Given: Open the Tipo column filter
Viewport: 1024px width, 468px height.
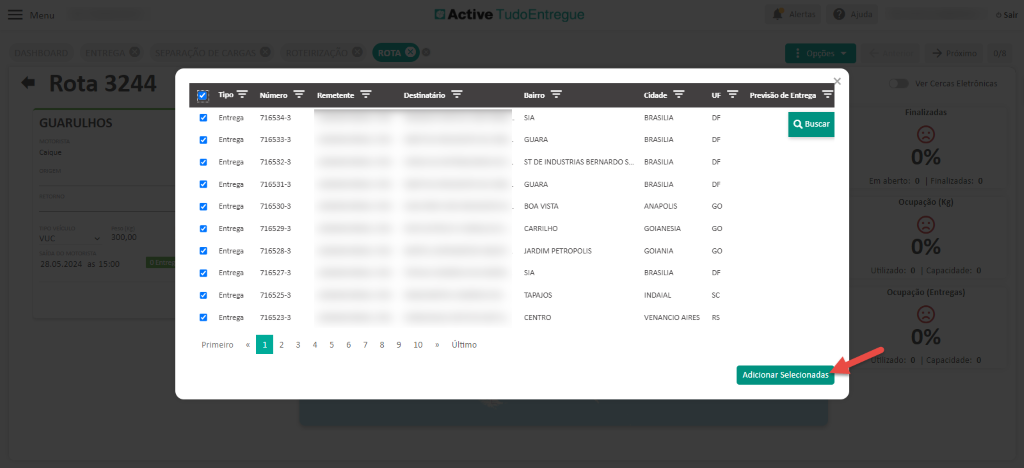Looking at the screenshot, I should [x=242, y=95].
